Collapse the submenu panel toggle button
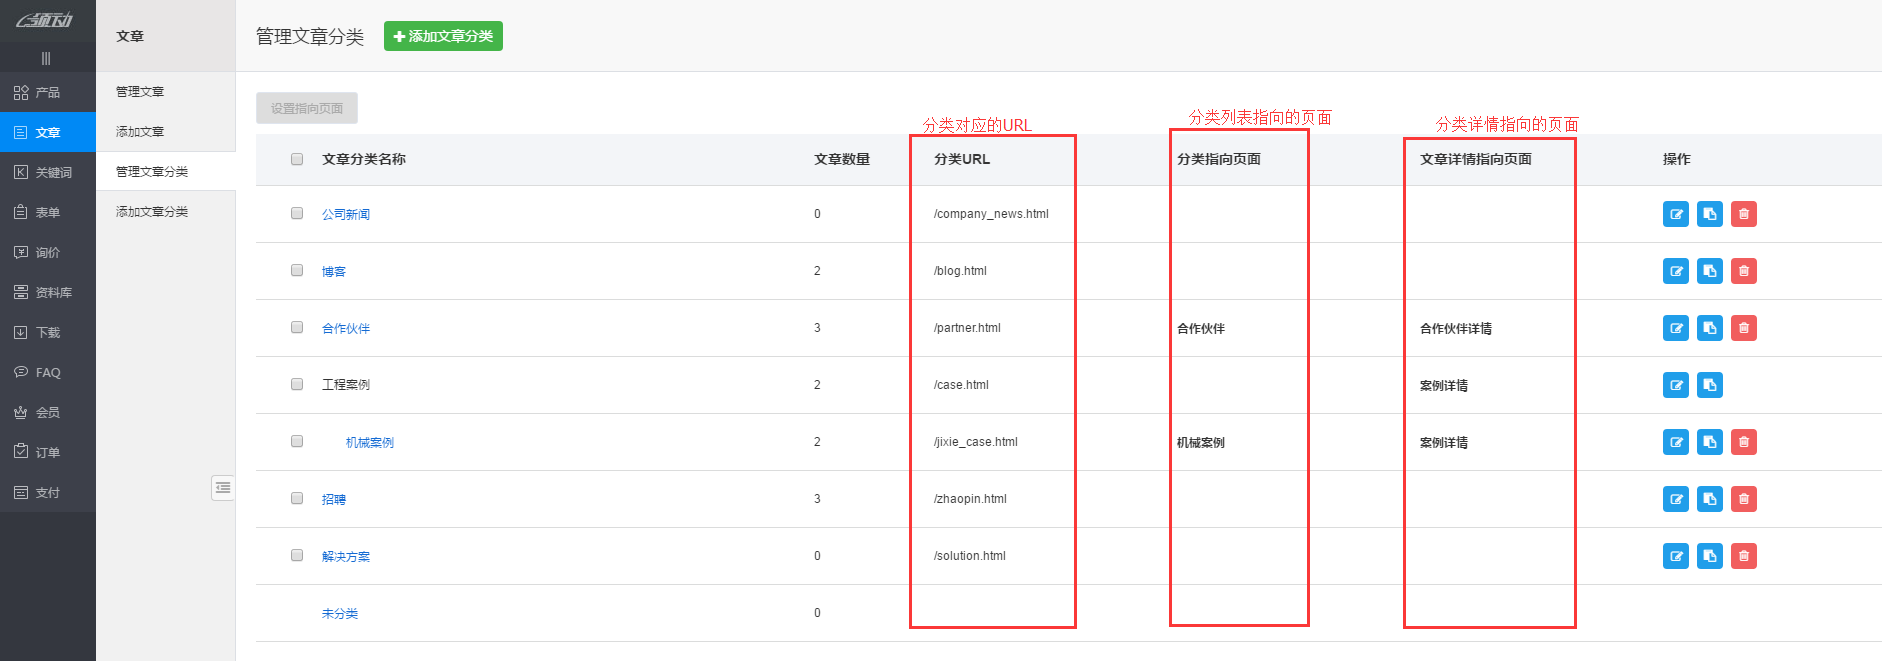This screenshot has height=661, width=1882. coord(223,488)
